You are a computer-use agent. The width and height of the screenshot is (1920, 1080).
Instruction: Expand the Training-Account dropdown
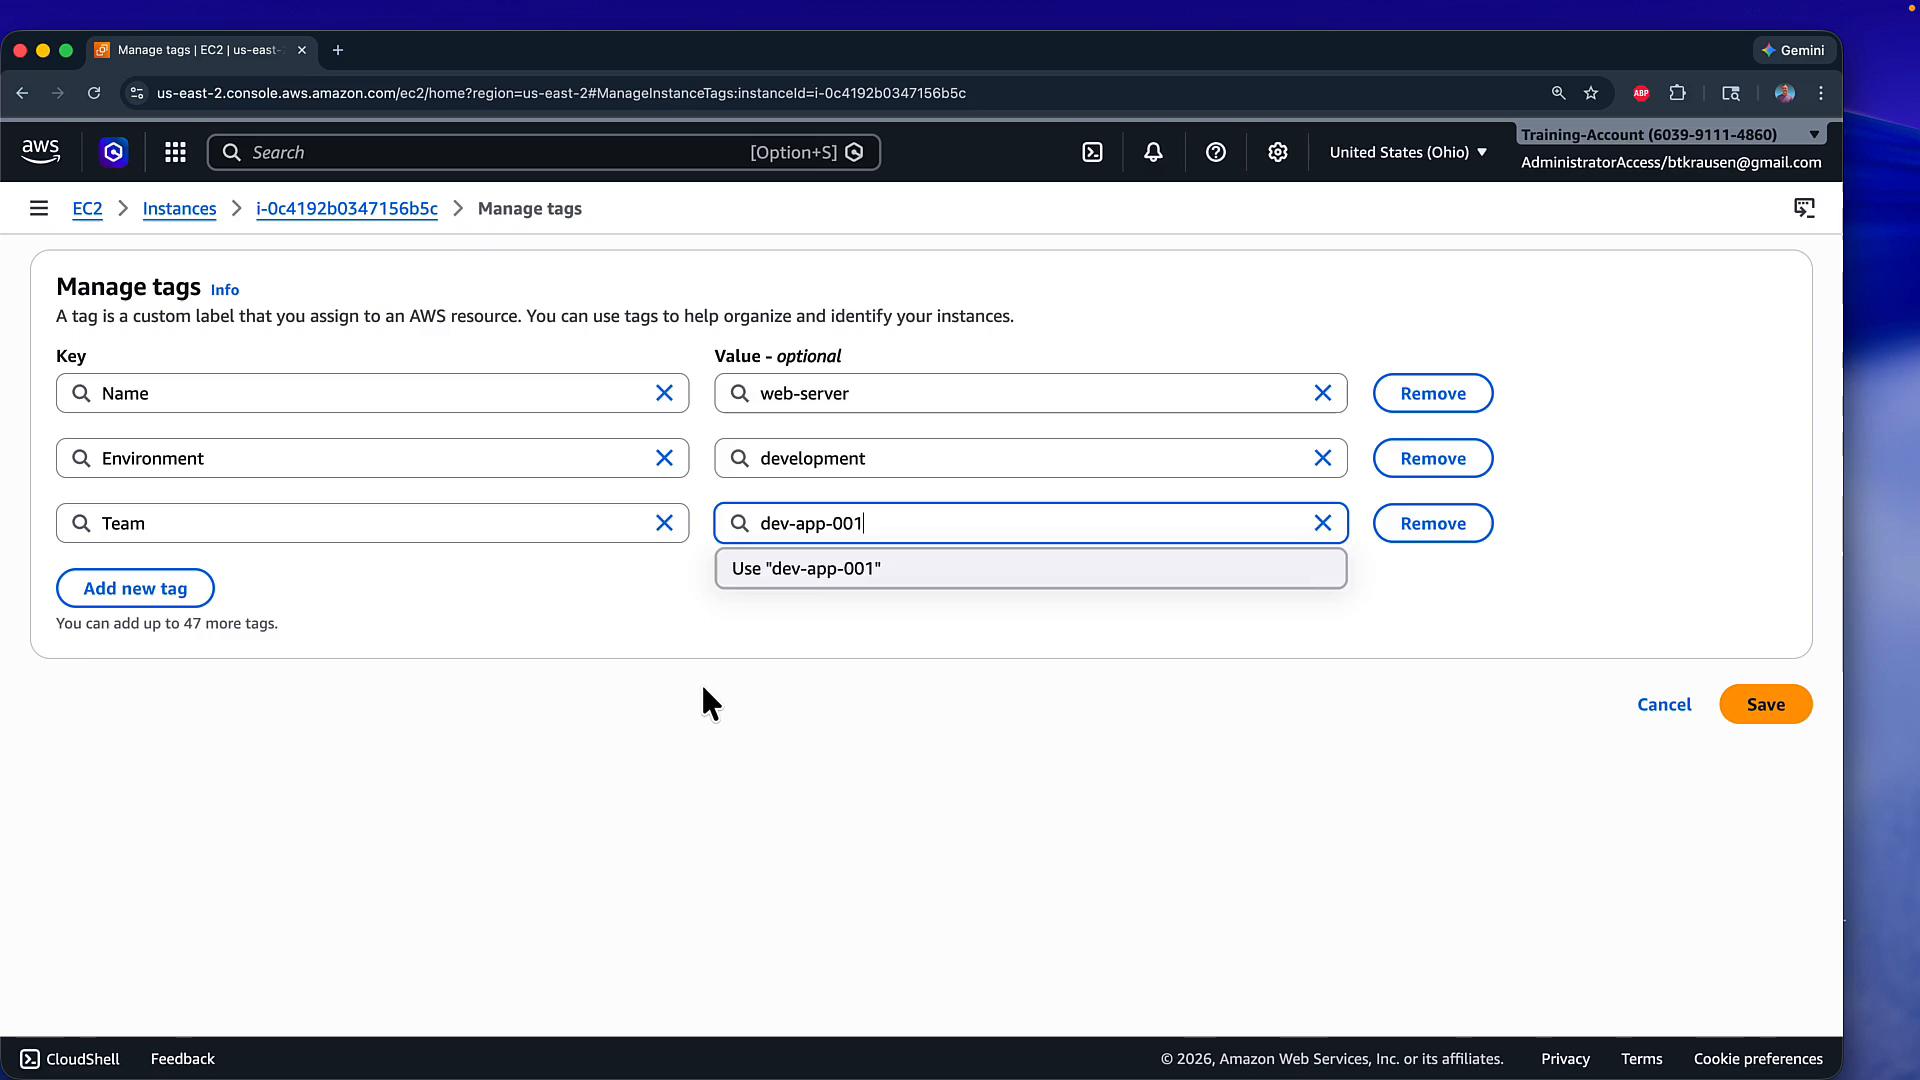tap(1670, 134)
